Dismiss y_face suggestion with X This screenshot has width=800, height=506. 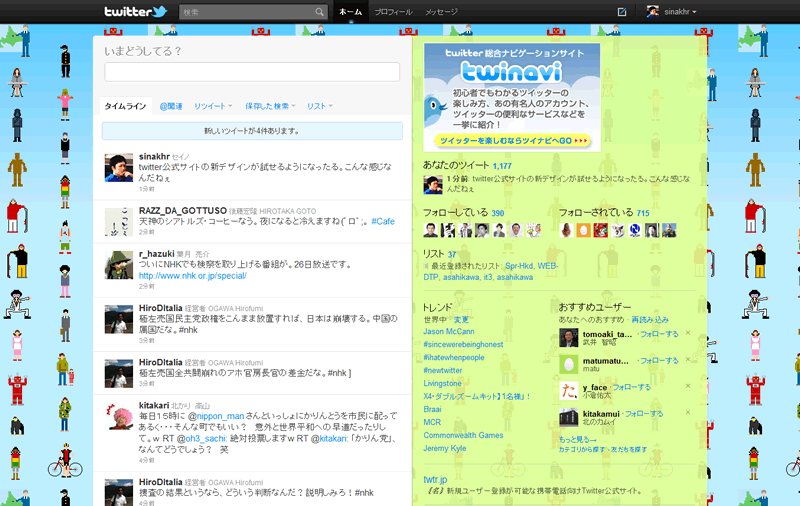coord(688,386)
